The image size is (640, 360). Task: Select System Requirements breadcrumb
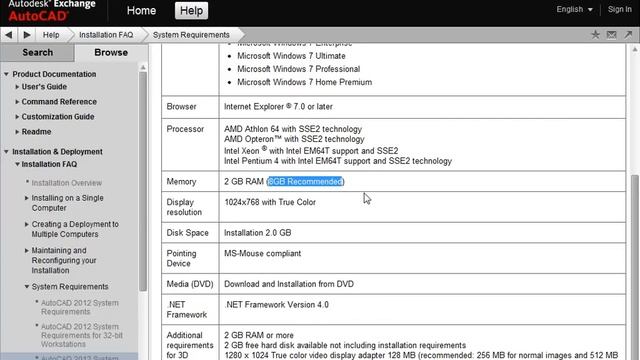(x=191, y=35)
